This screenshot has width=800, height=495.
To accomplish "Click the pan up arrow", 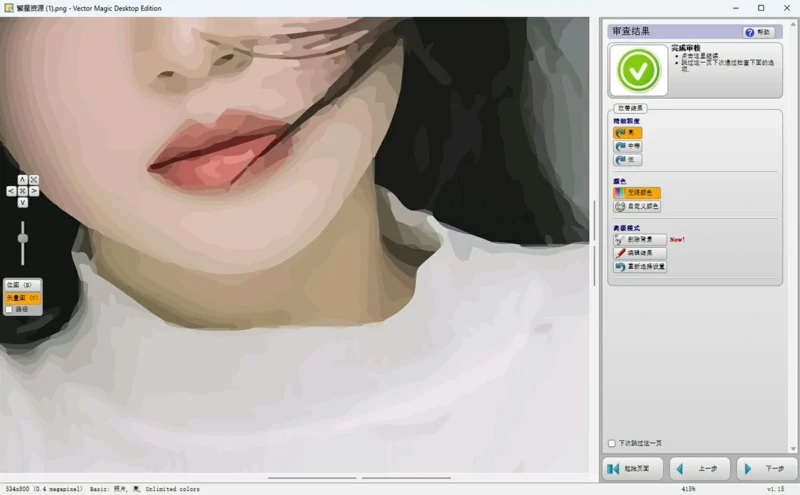I will coord(22,180).
